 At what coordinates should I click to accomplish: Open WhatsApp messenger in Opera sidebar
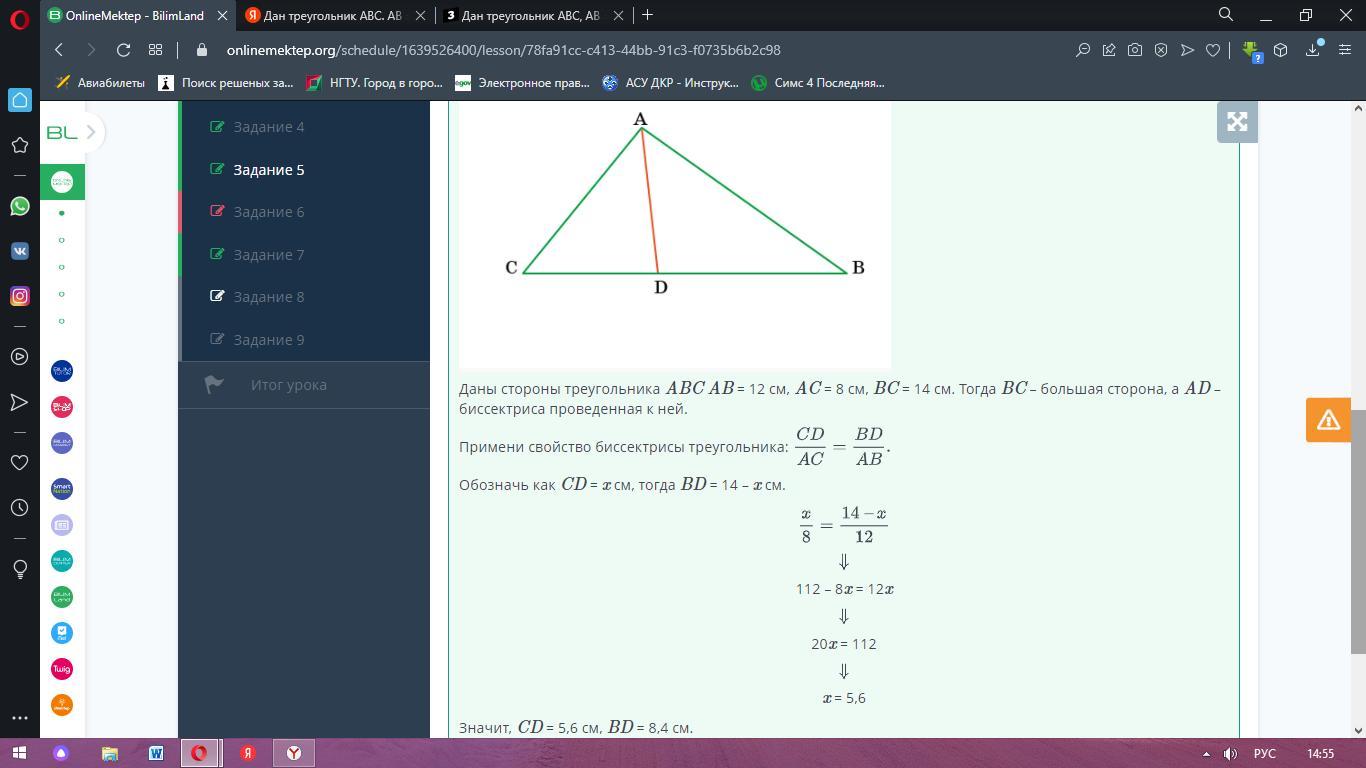(x=19, y=206)
